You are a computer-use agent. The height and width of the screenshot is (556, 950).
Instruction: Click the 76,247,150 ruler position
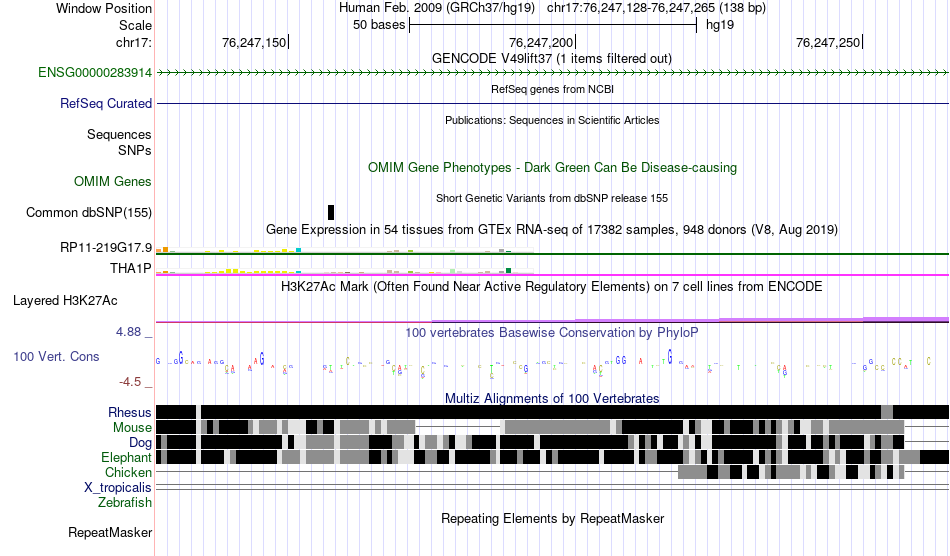pyautogui.click(x=254, y=42)
